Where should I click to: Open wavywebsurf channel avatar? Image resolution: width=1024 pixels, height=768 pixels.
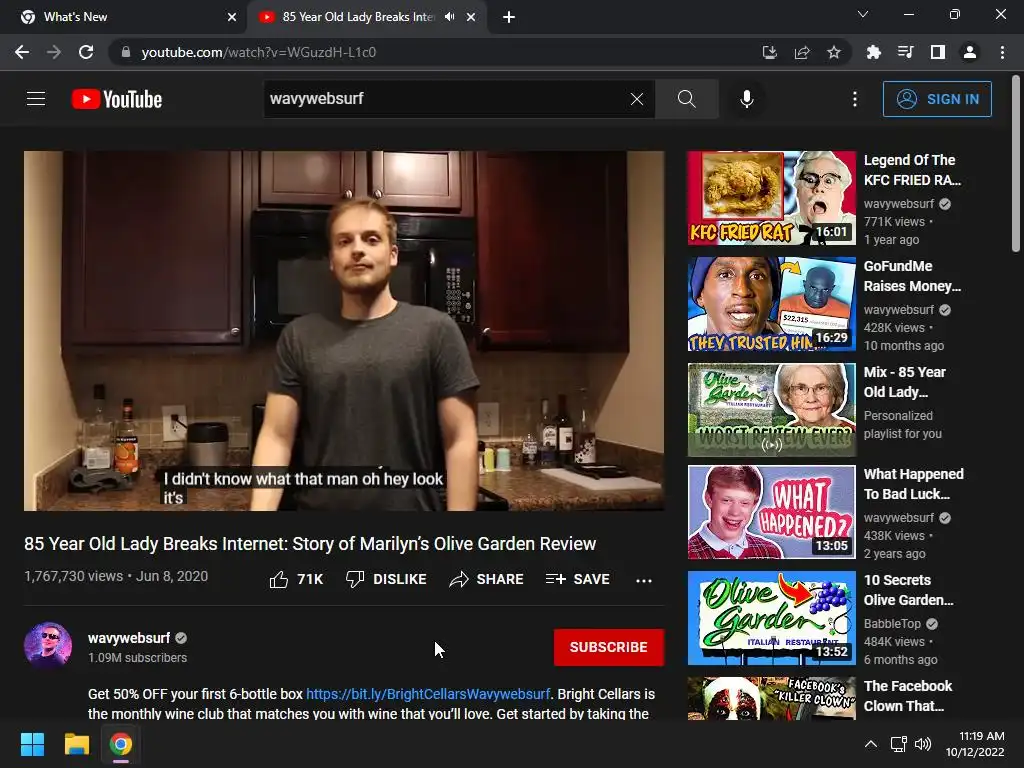pos(48,646)
